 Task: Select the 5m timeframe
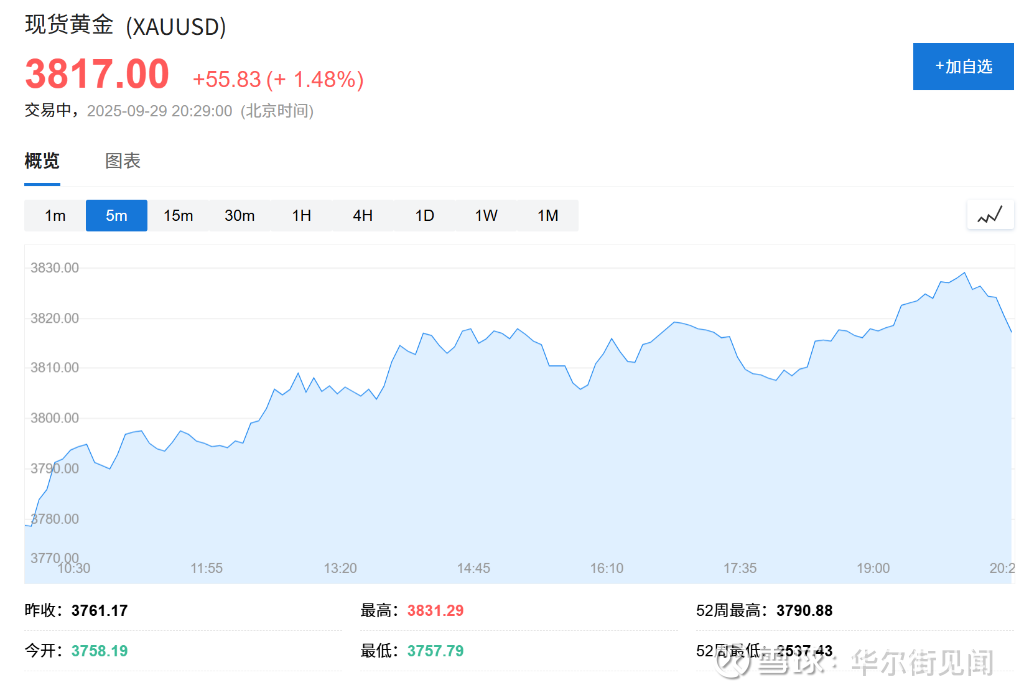117,216
